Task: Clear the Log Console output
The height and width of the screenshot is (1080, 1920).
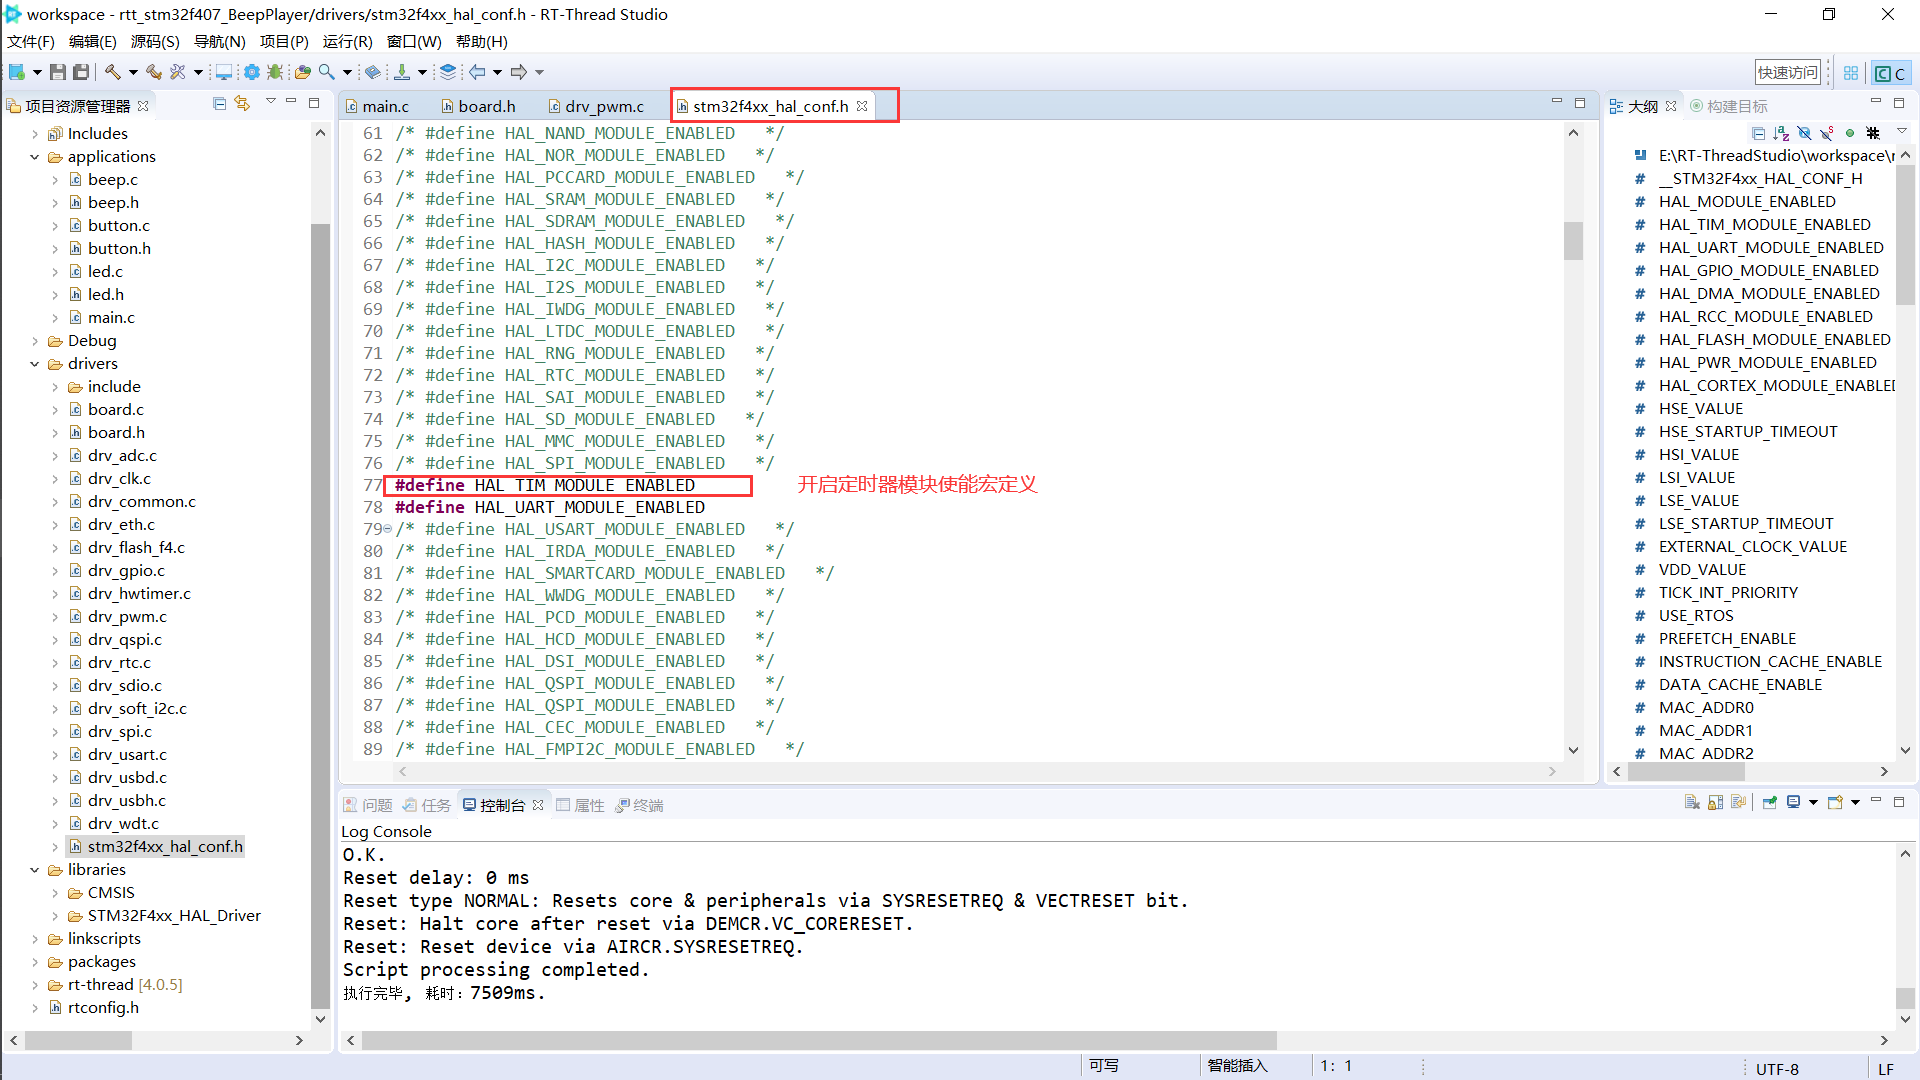Action: click(1691, 802)
